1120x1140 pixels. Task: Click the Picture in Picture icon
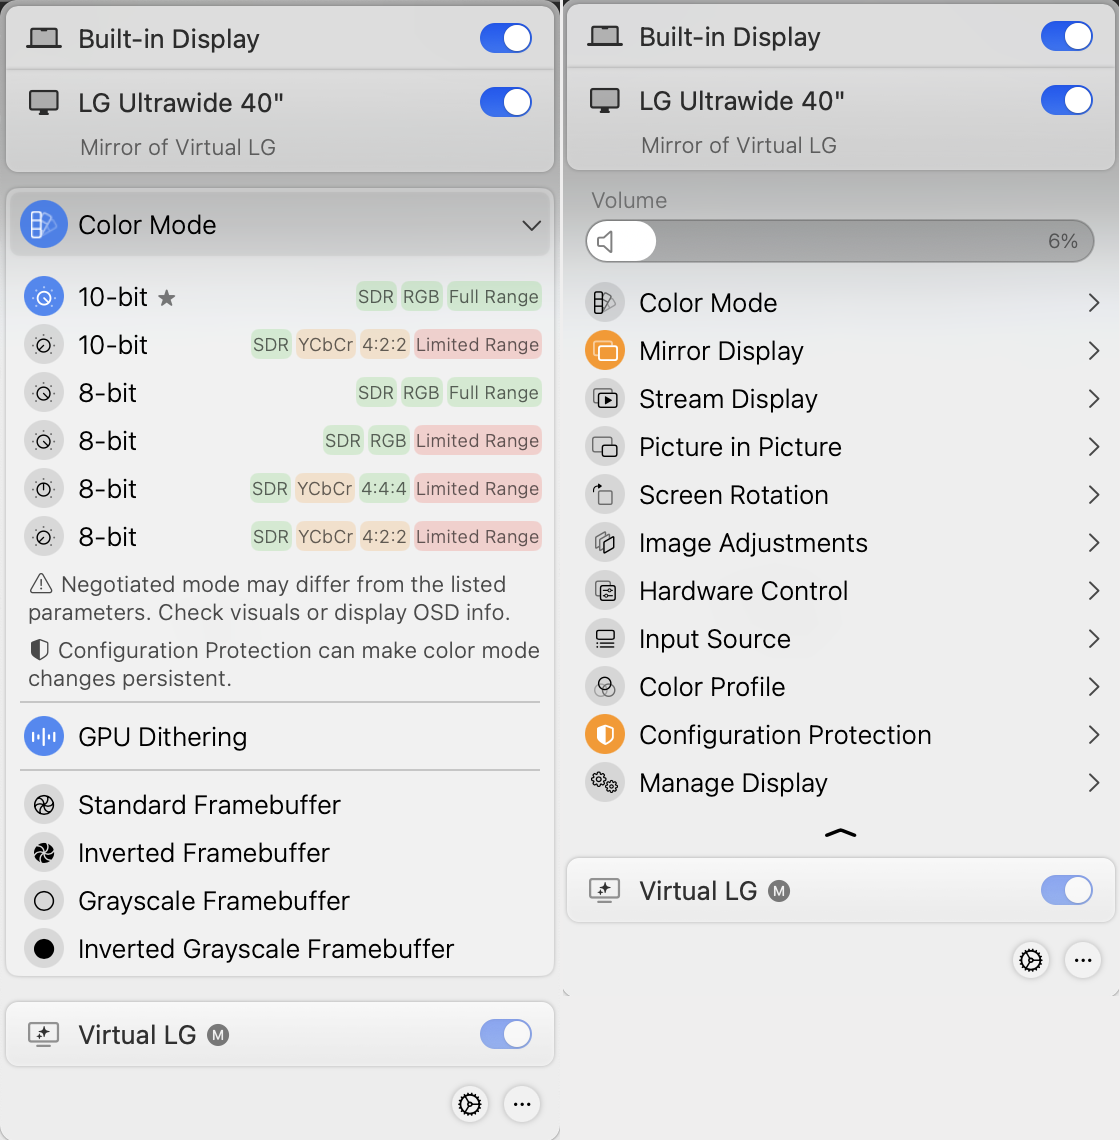[605, 447]
